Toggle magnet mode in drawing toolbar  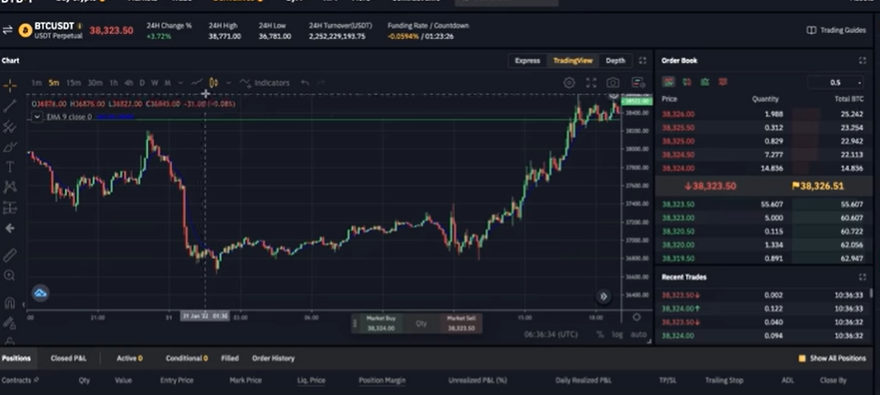(10, 303)
